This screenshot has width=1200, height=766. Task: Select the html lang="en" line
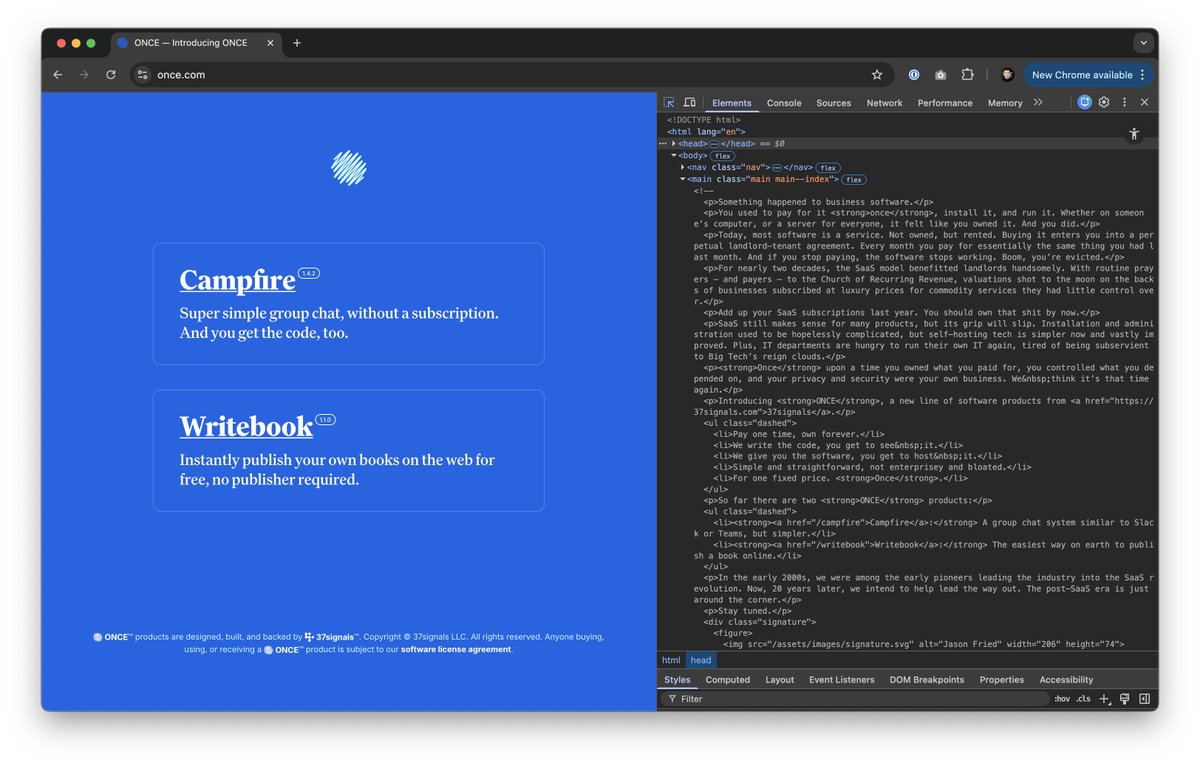point(706,132)
